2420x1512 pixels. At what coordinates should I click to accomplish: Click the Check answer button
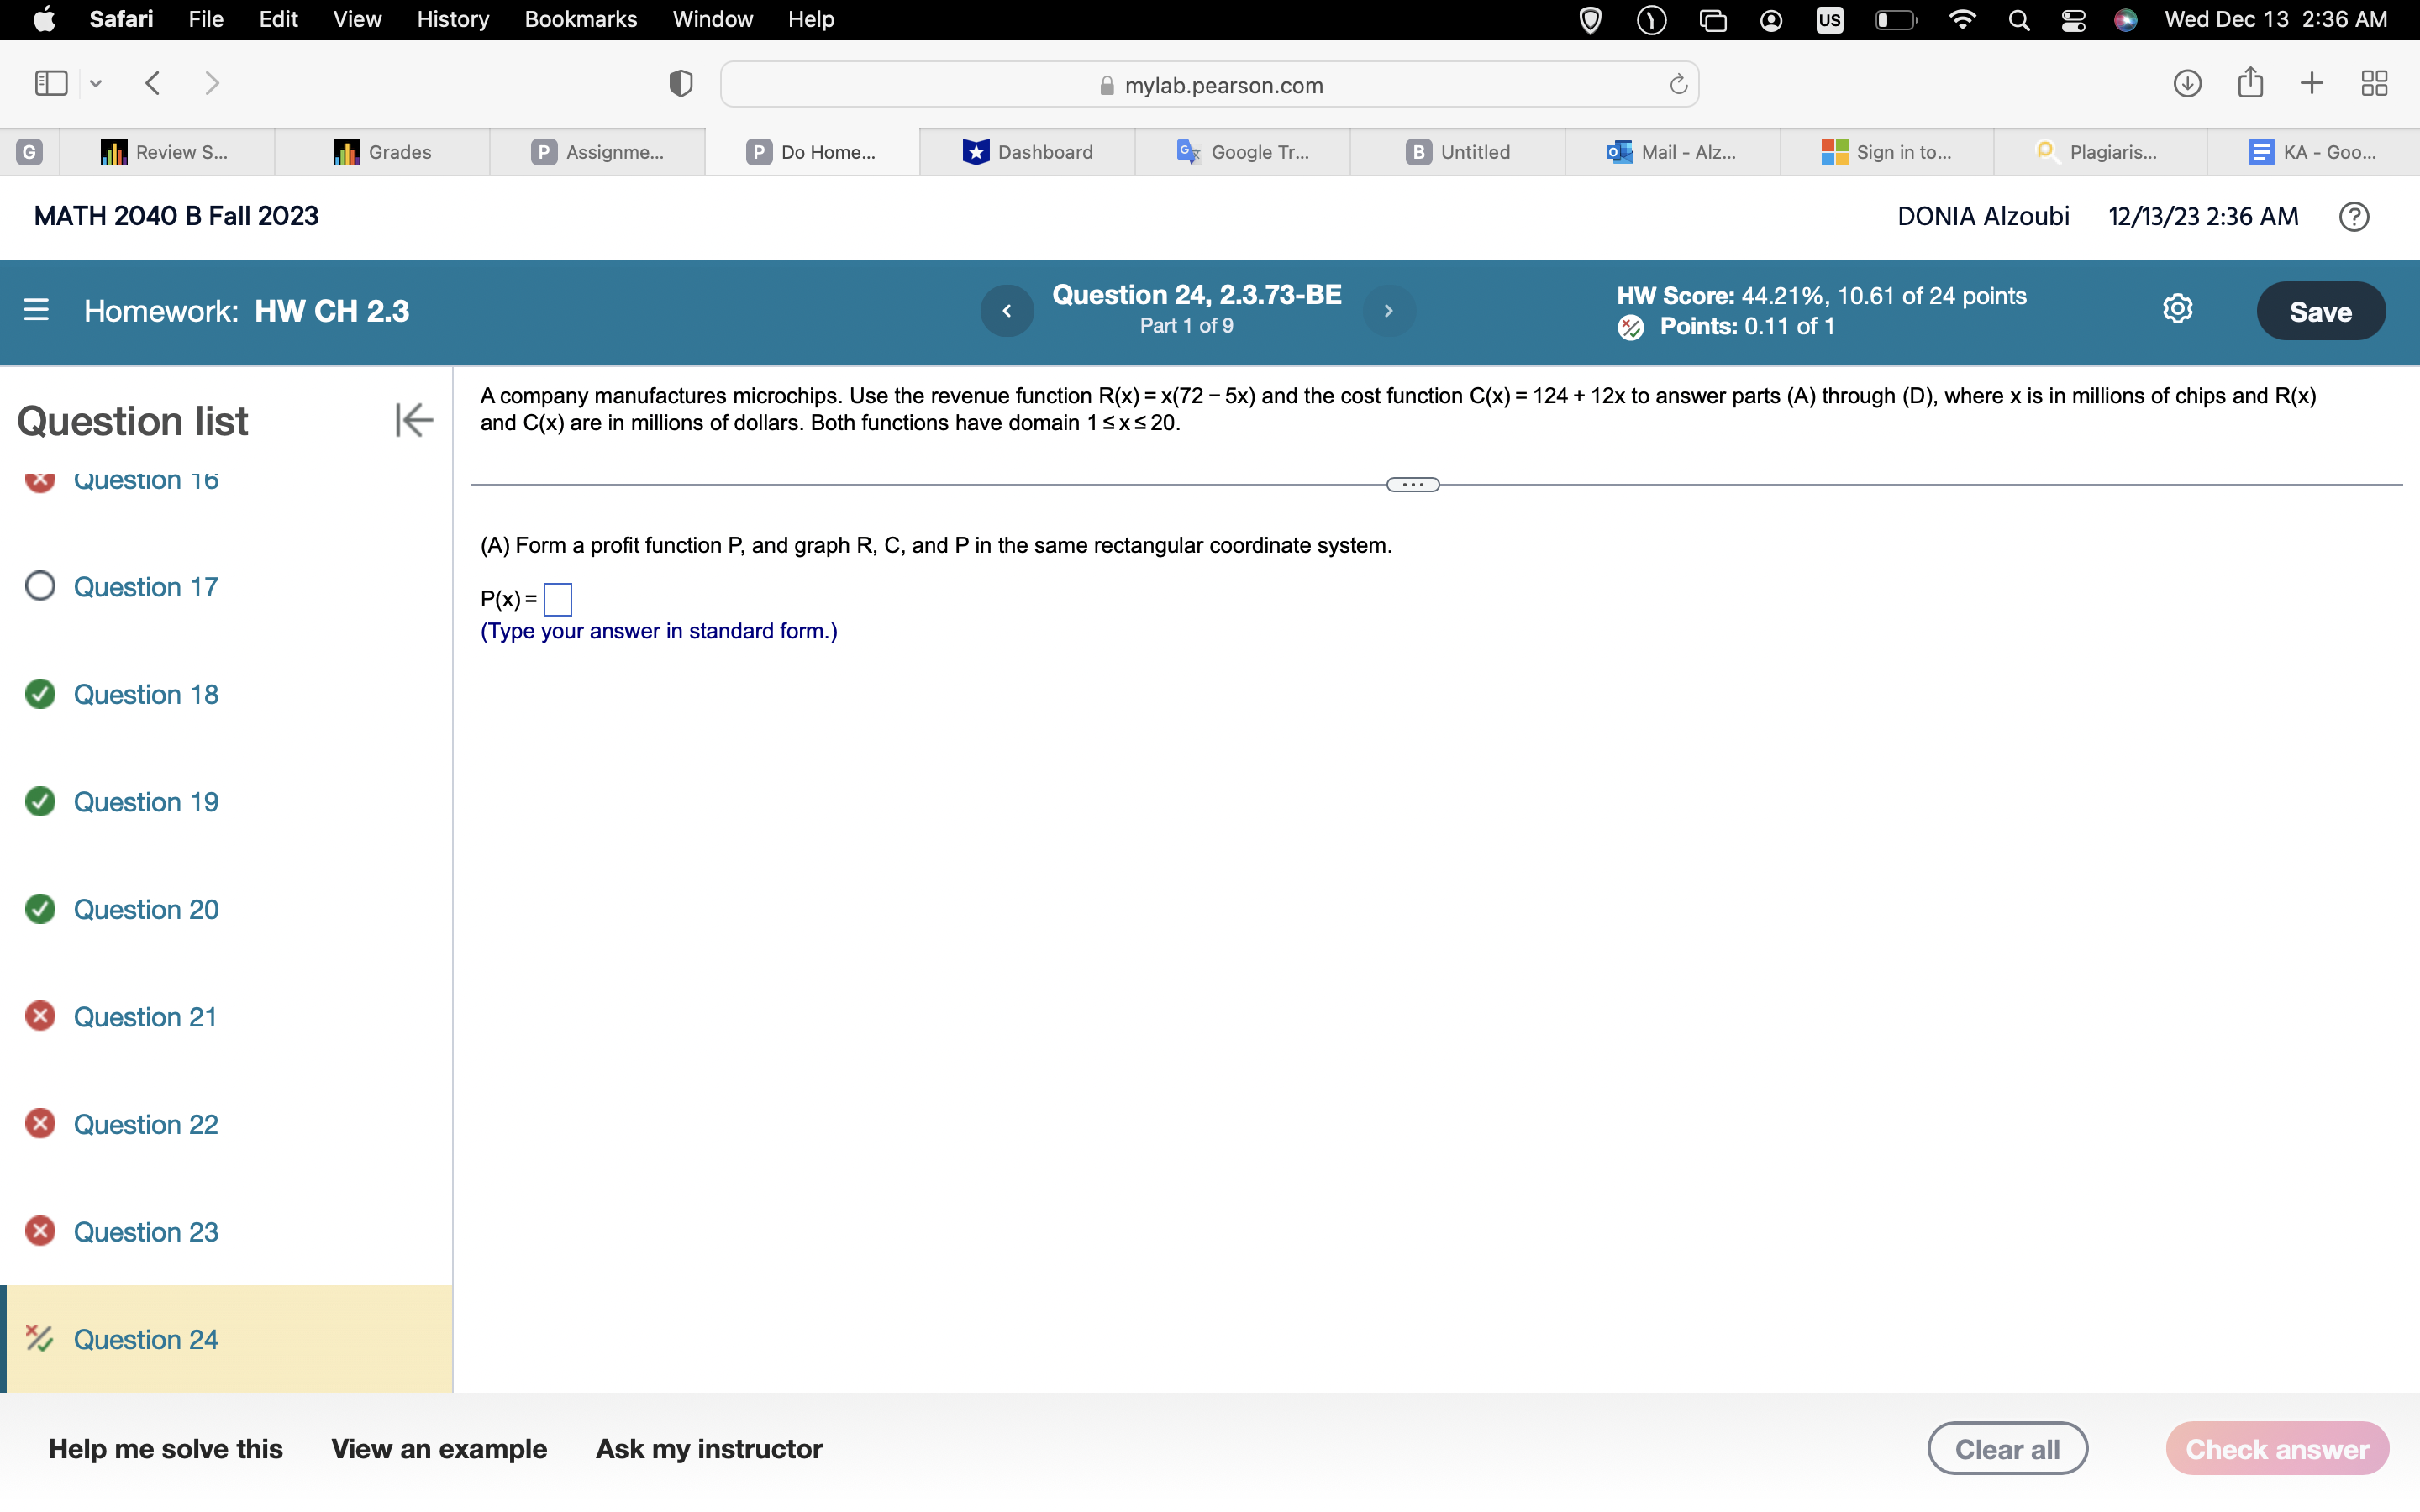(x=2276, y=1447)
